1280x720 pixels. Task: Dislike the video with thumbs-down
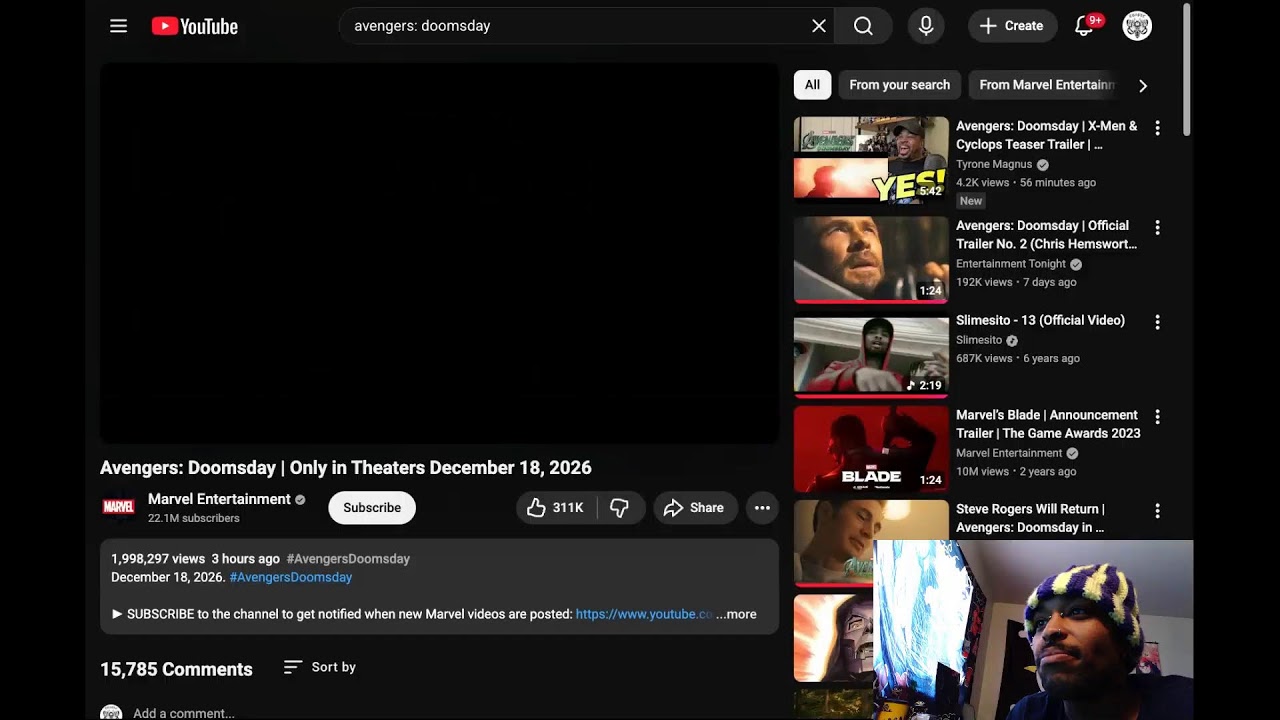tap(620, 508)
